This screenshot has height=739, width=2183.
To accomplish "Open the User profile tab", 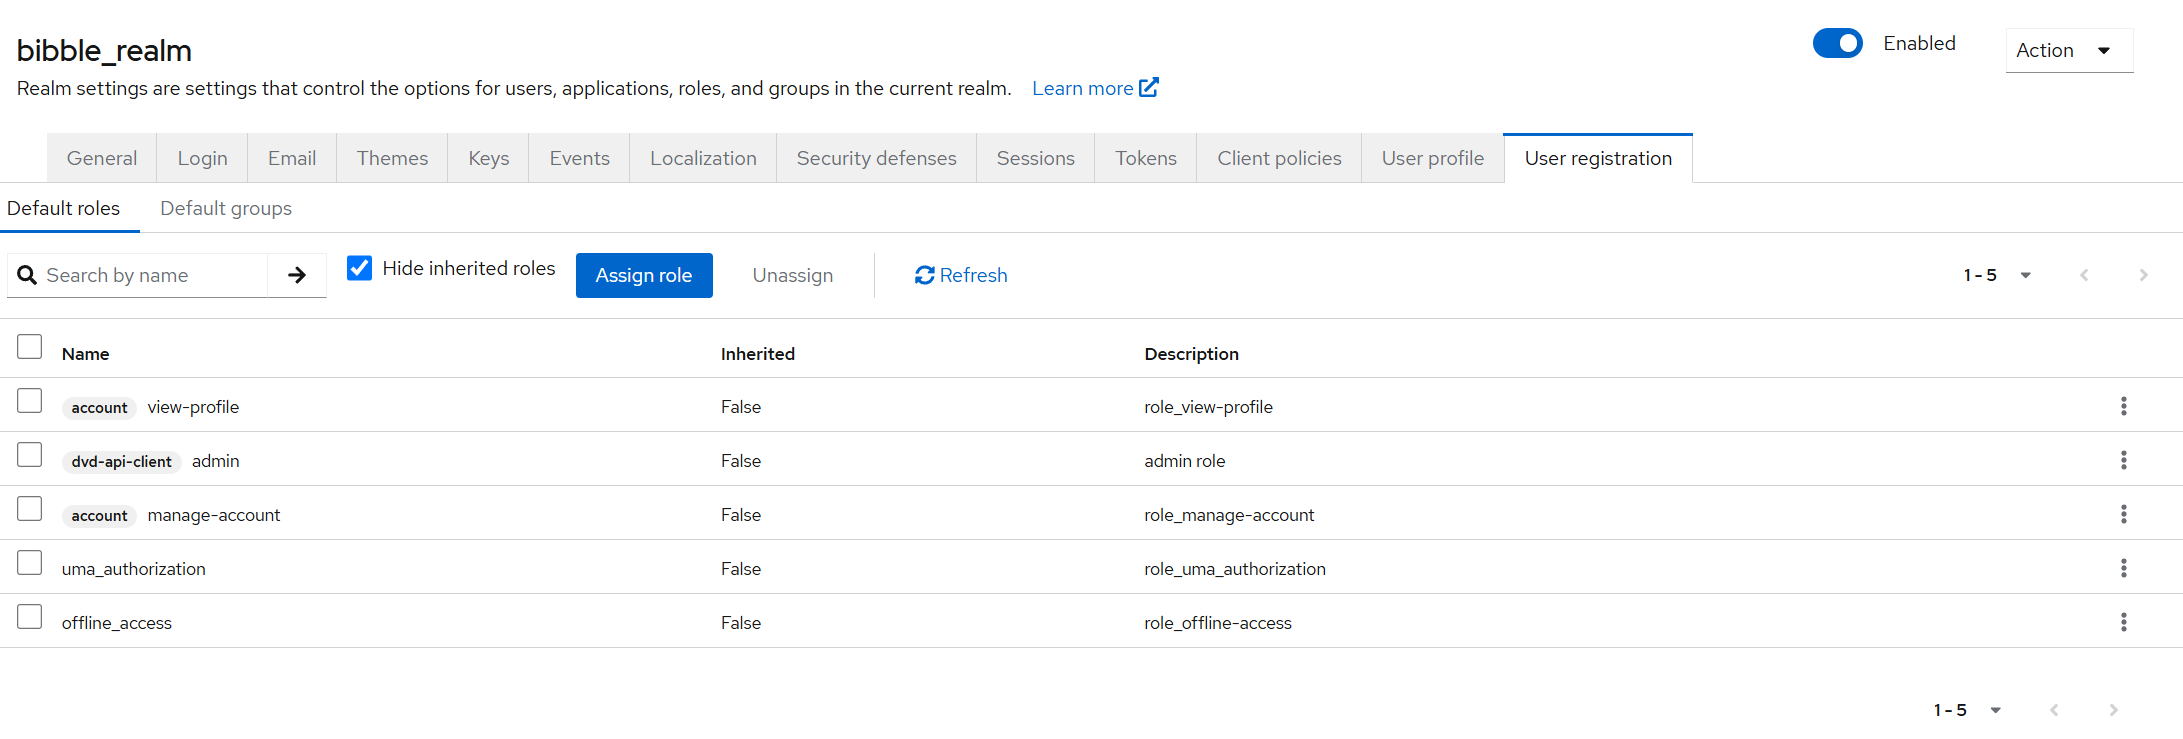I will click(x=1432, y=158).
